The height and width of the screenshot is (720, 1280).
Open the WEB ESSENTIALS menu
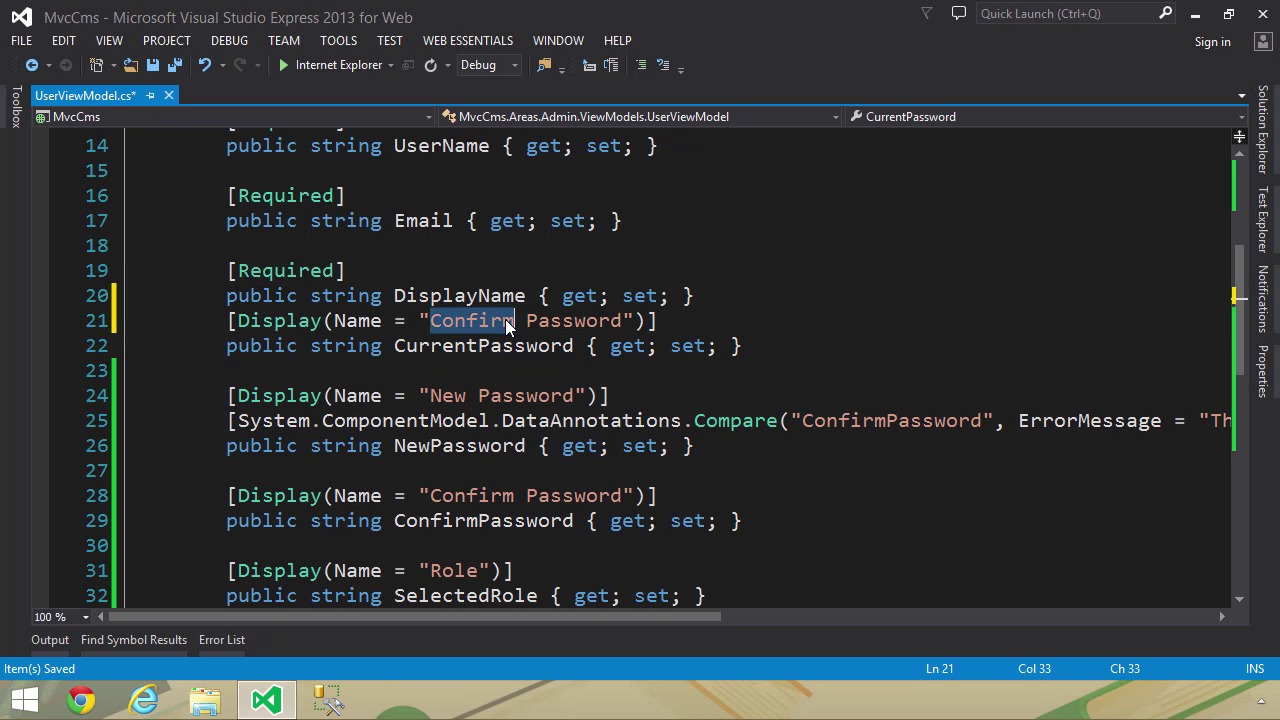click(467, 41)
